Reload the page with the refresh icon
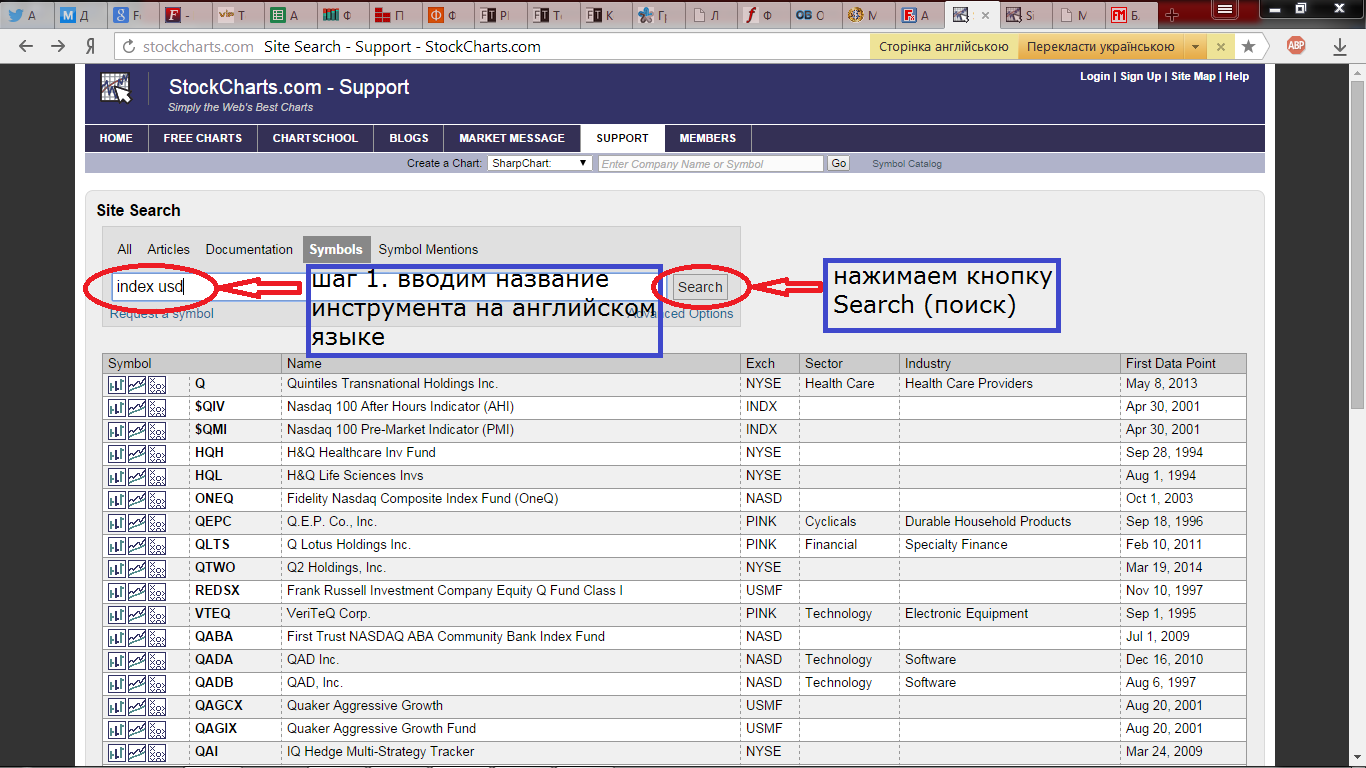This screenshot has height=768, width=1366. click(127, 46)
